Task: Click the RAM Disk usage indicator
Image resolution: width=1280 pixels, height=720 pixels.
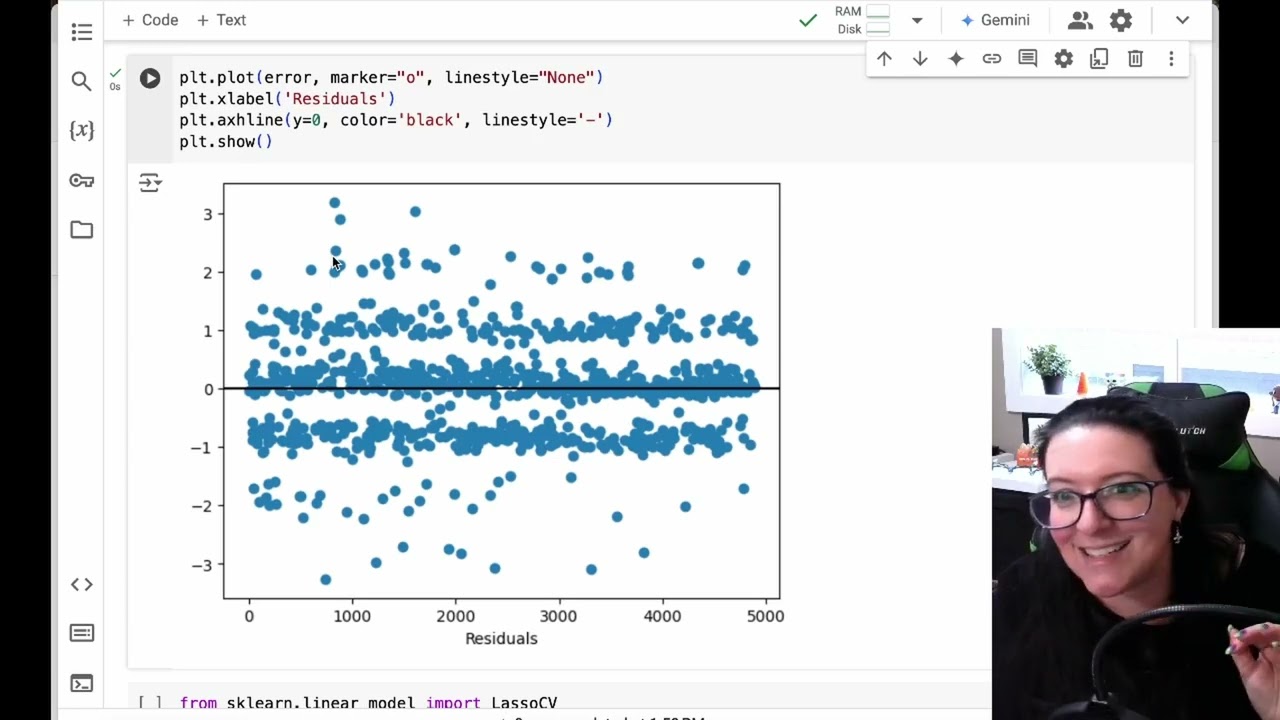Action: click(x=863, y=20)
